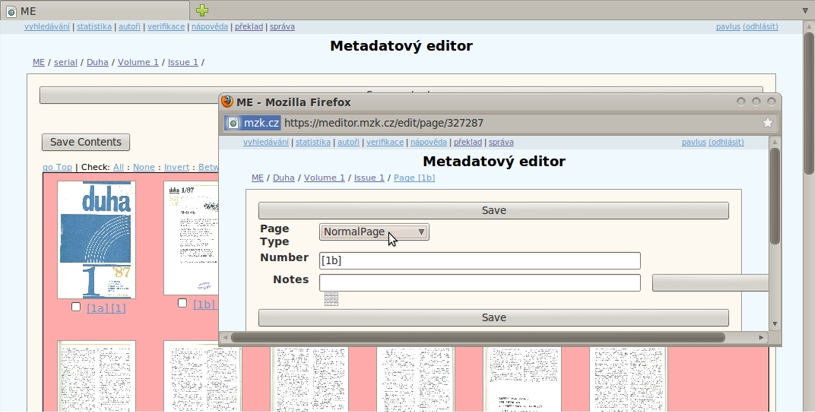Click the down arrow at the popup scrollbar bottom
The height and width of the screenshot is (412, 815).
774,324
